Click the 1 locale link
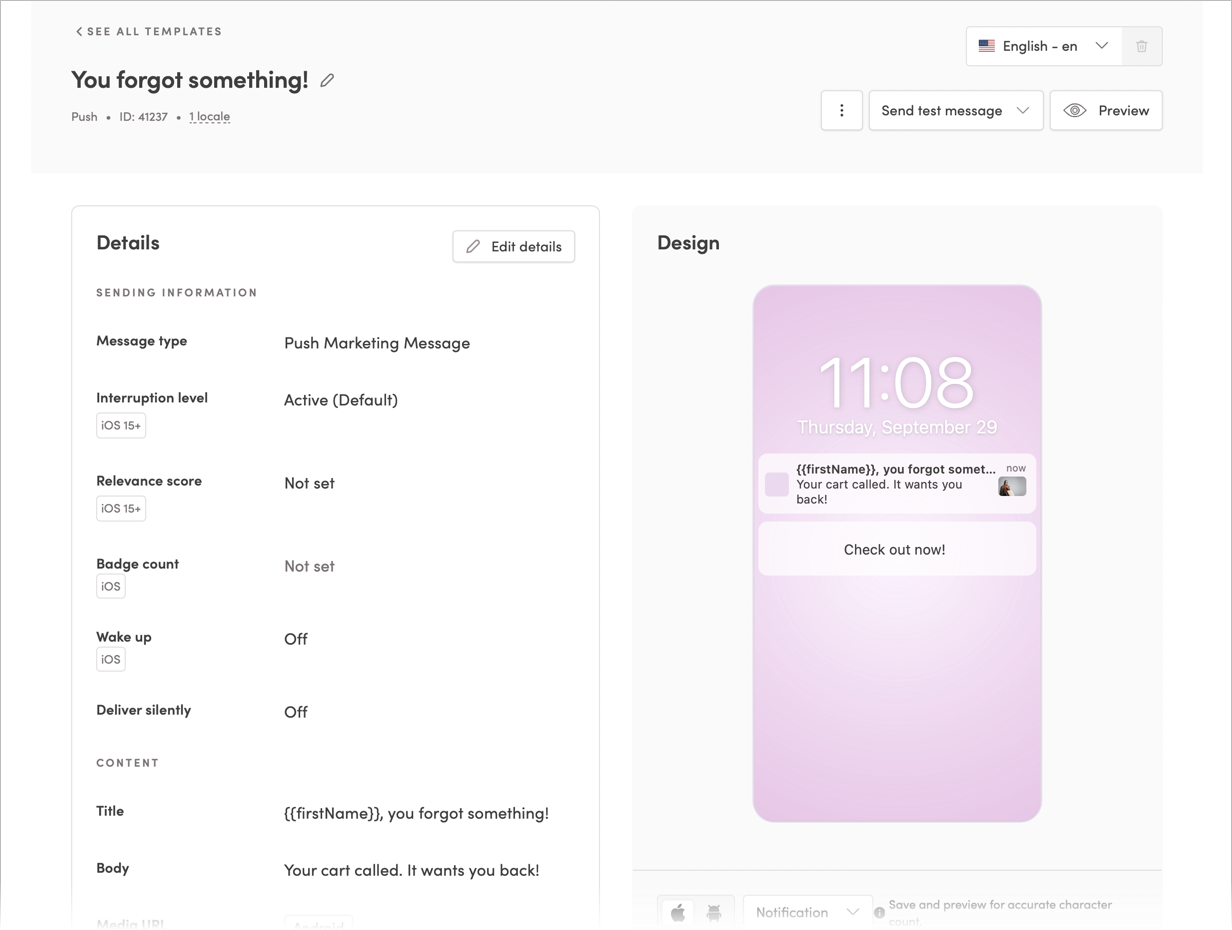The width and height of the screenshot is (1232, 930). (x=209, y=116)
